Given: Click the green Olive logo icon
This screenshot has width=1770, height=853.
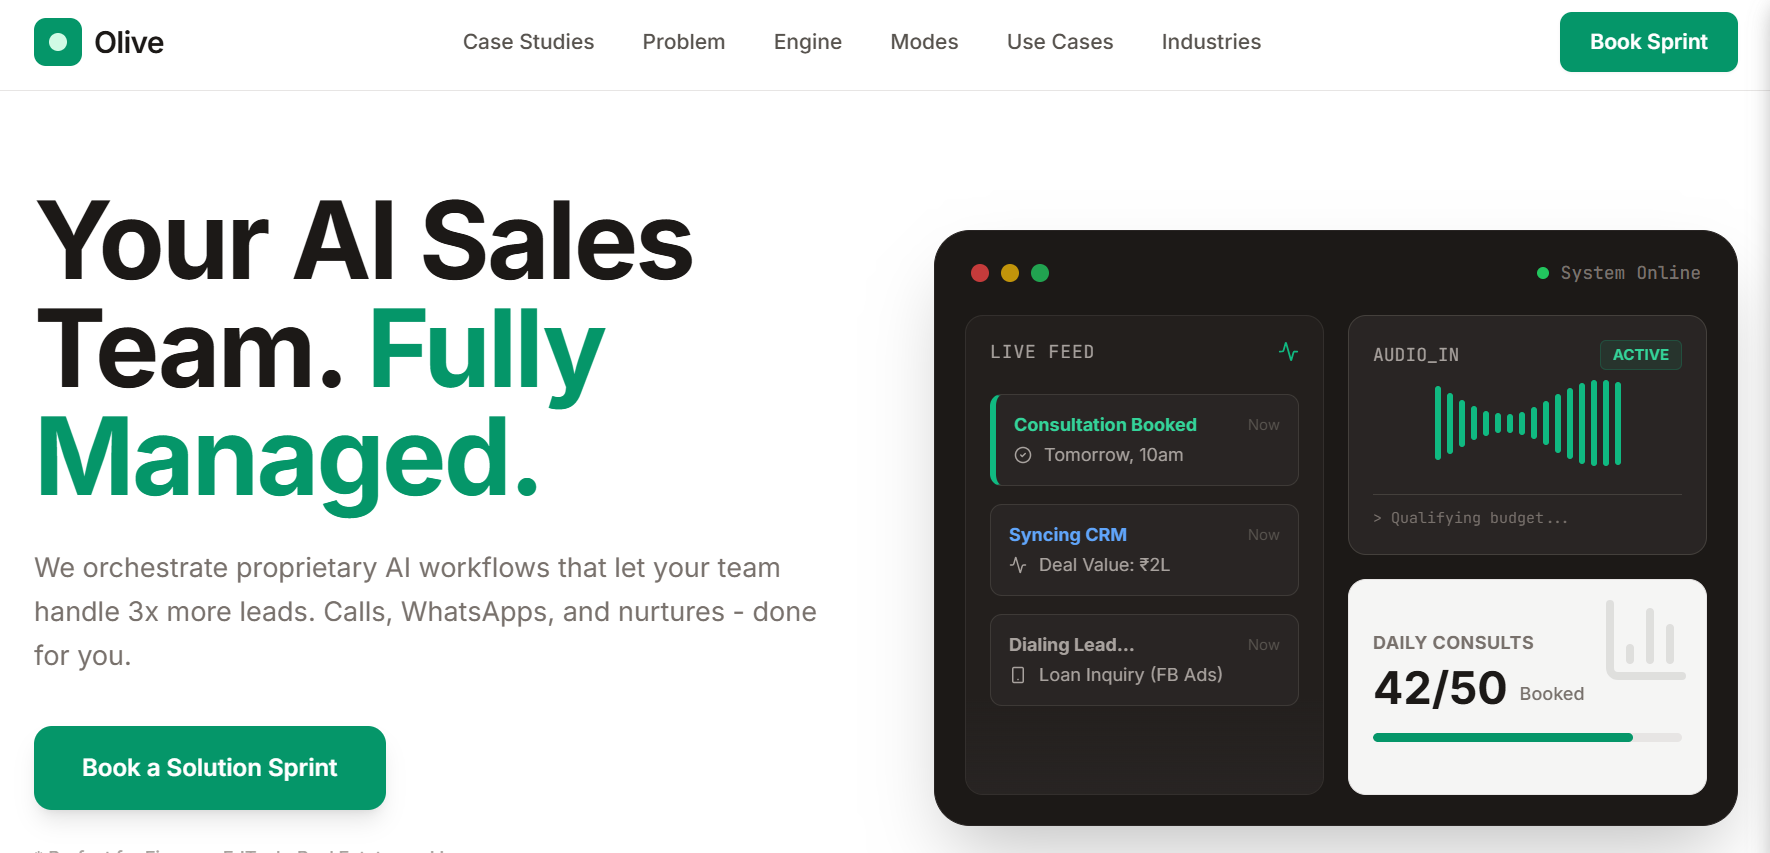Looking at the screenshot, I should 58,42.
